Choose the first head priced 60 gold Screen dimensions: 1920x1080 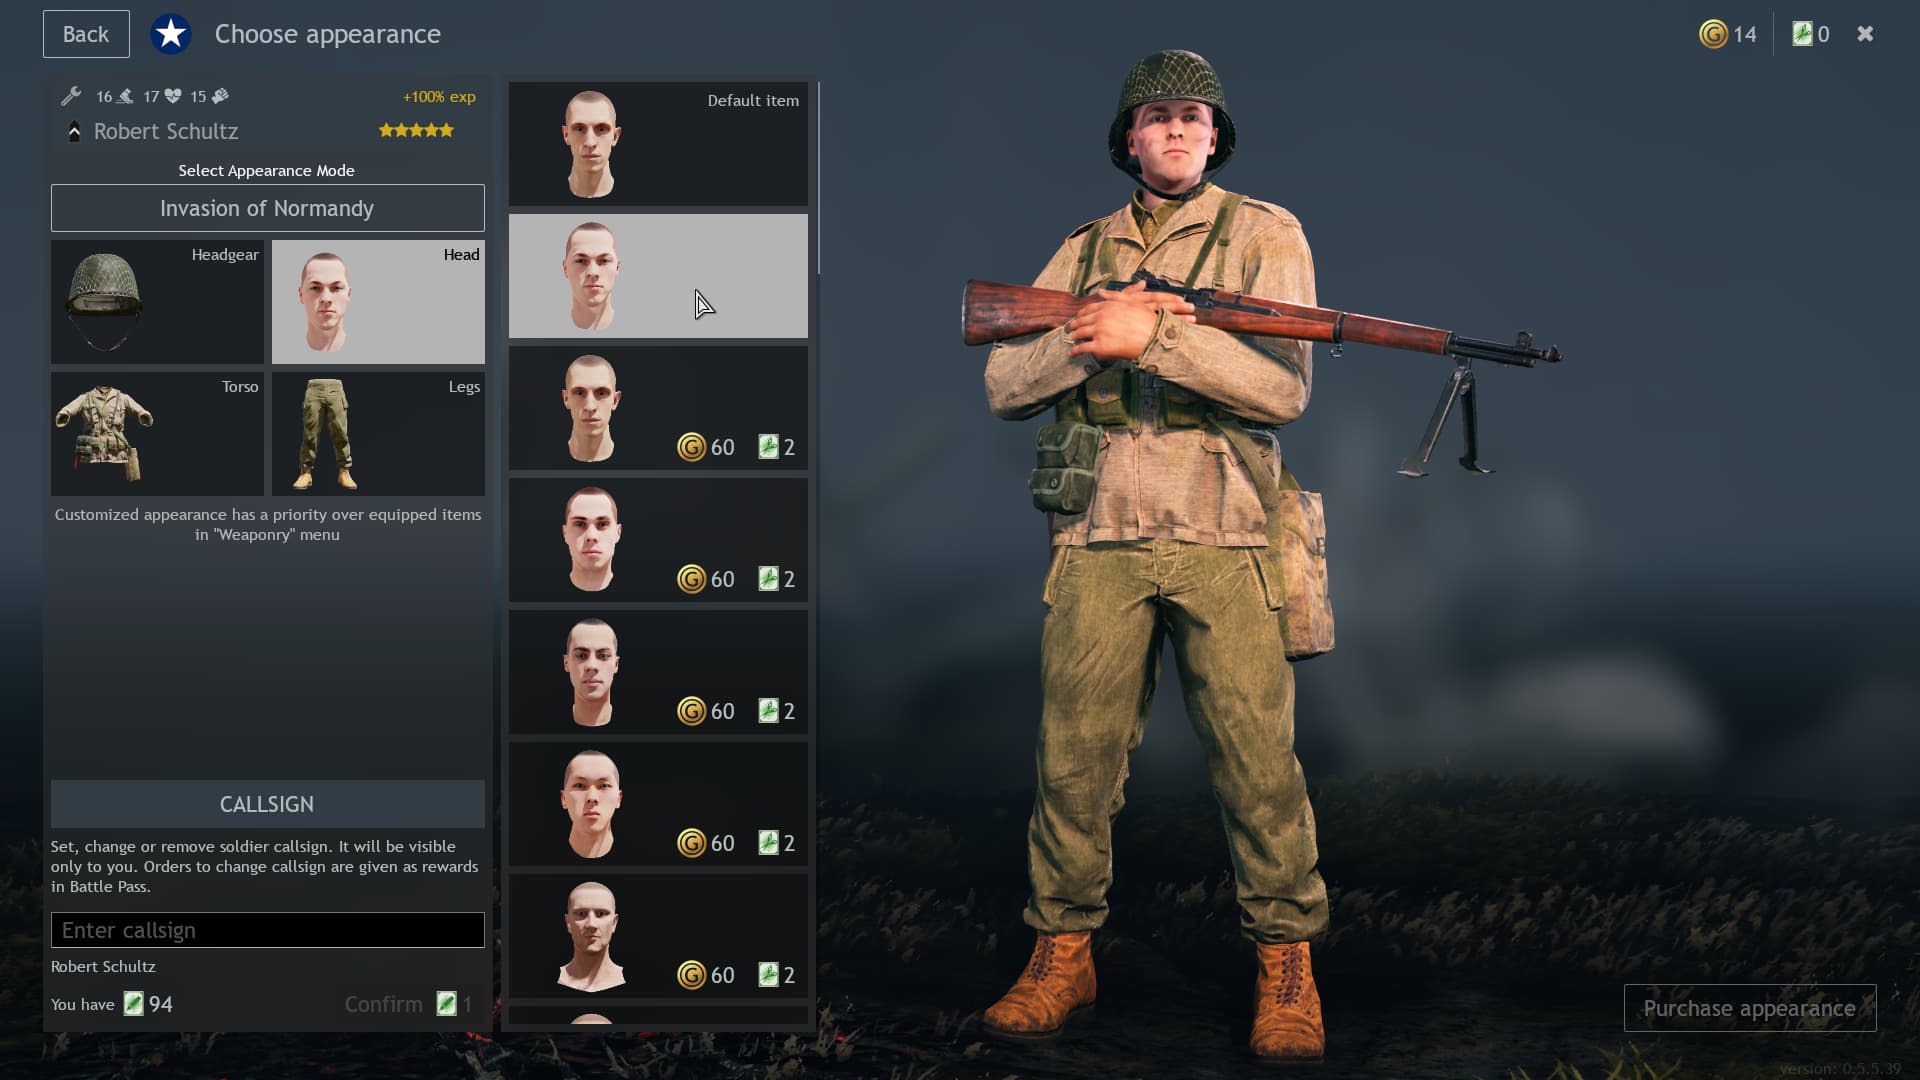click(x=658, y=408)
